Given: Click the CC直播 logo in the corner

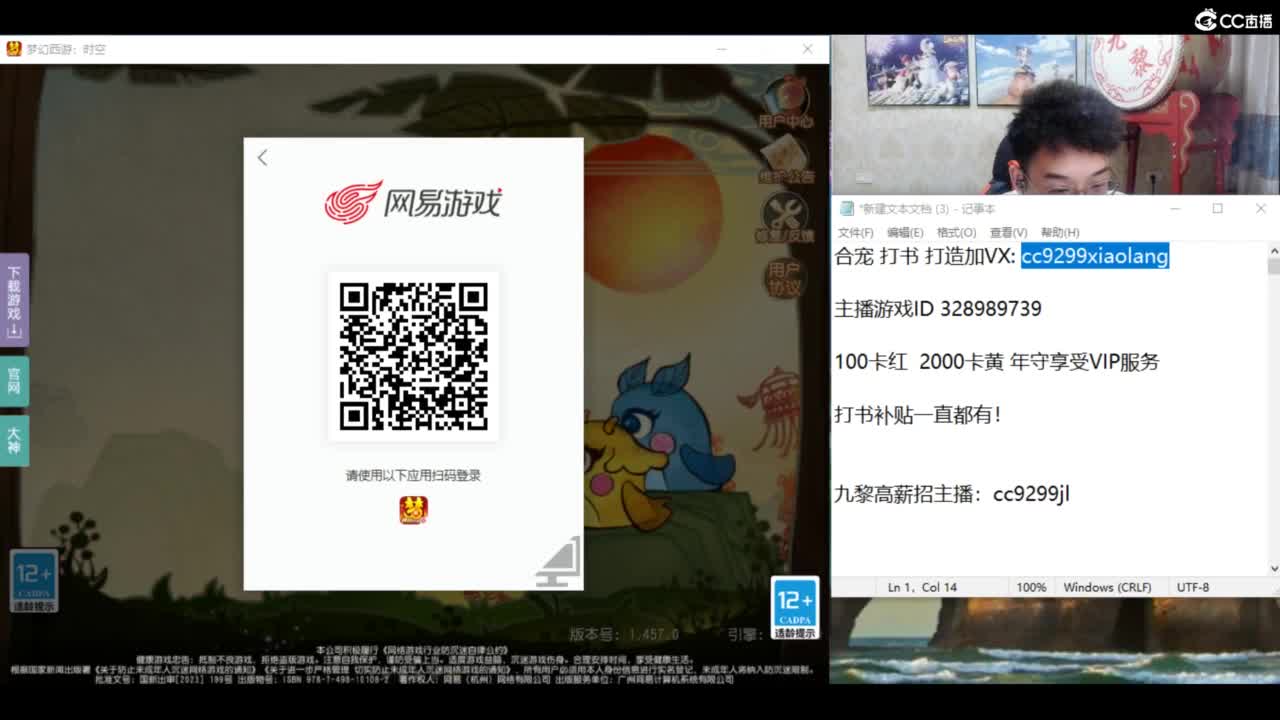Looking at the screenshot, I should pos(1233,20).
